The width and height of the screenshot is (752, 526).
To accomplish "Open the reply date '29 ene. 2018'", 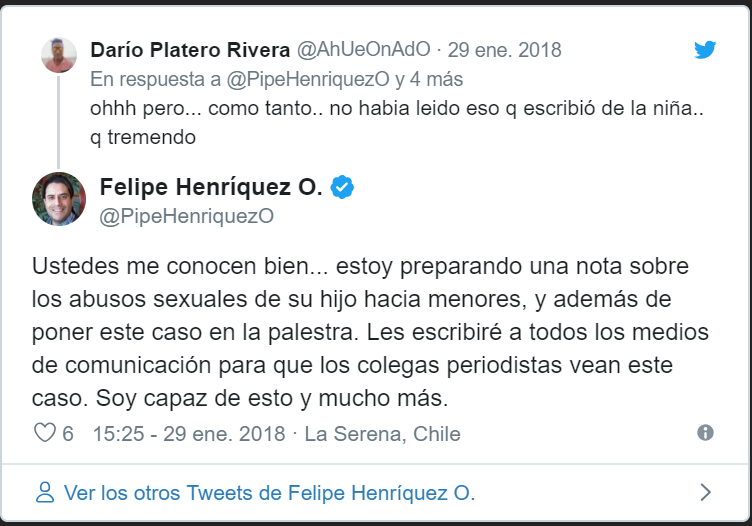I will click(504, 50).
